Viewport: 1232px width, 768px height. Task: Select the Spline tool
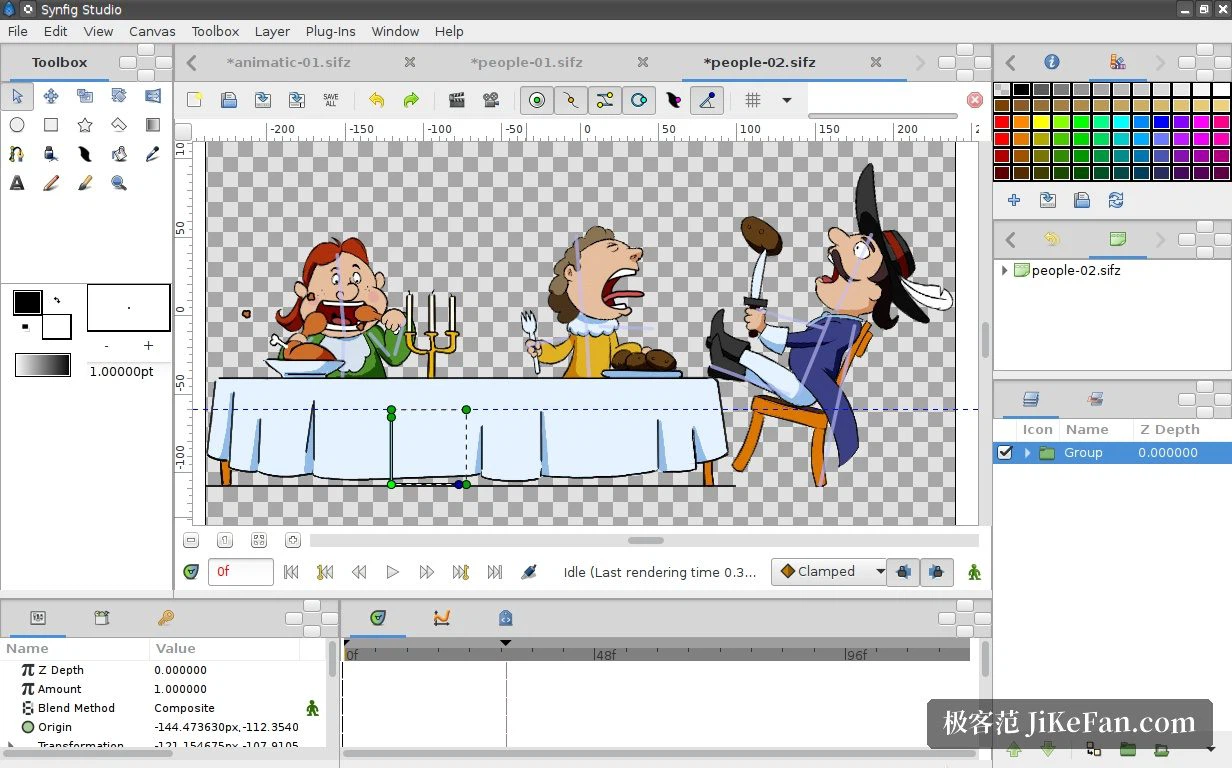[17, 154]
